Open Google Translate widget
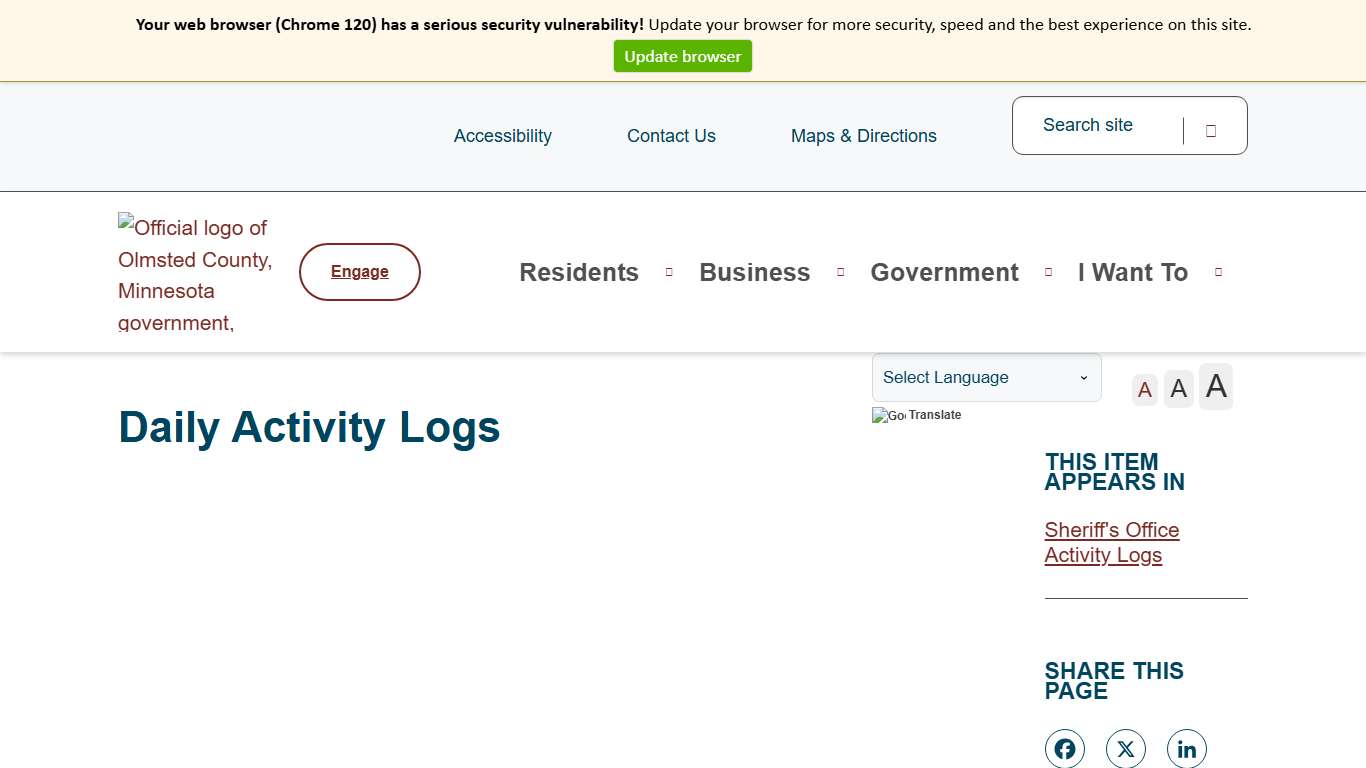The width and height of the screenshot is (1366, 768). [x=916, y=415]
